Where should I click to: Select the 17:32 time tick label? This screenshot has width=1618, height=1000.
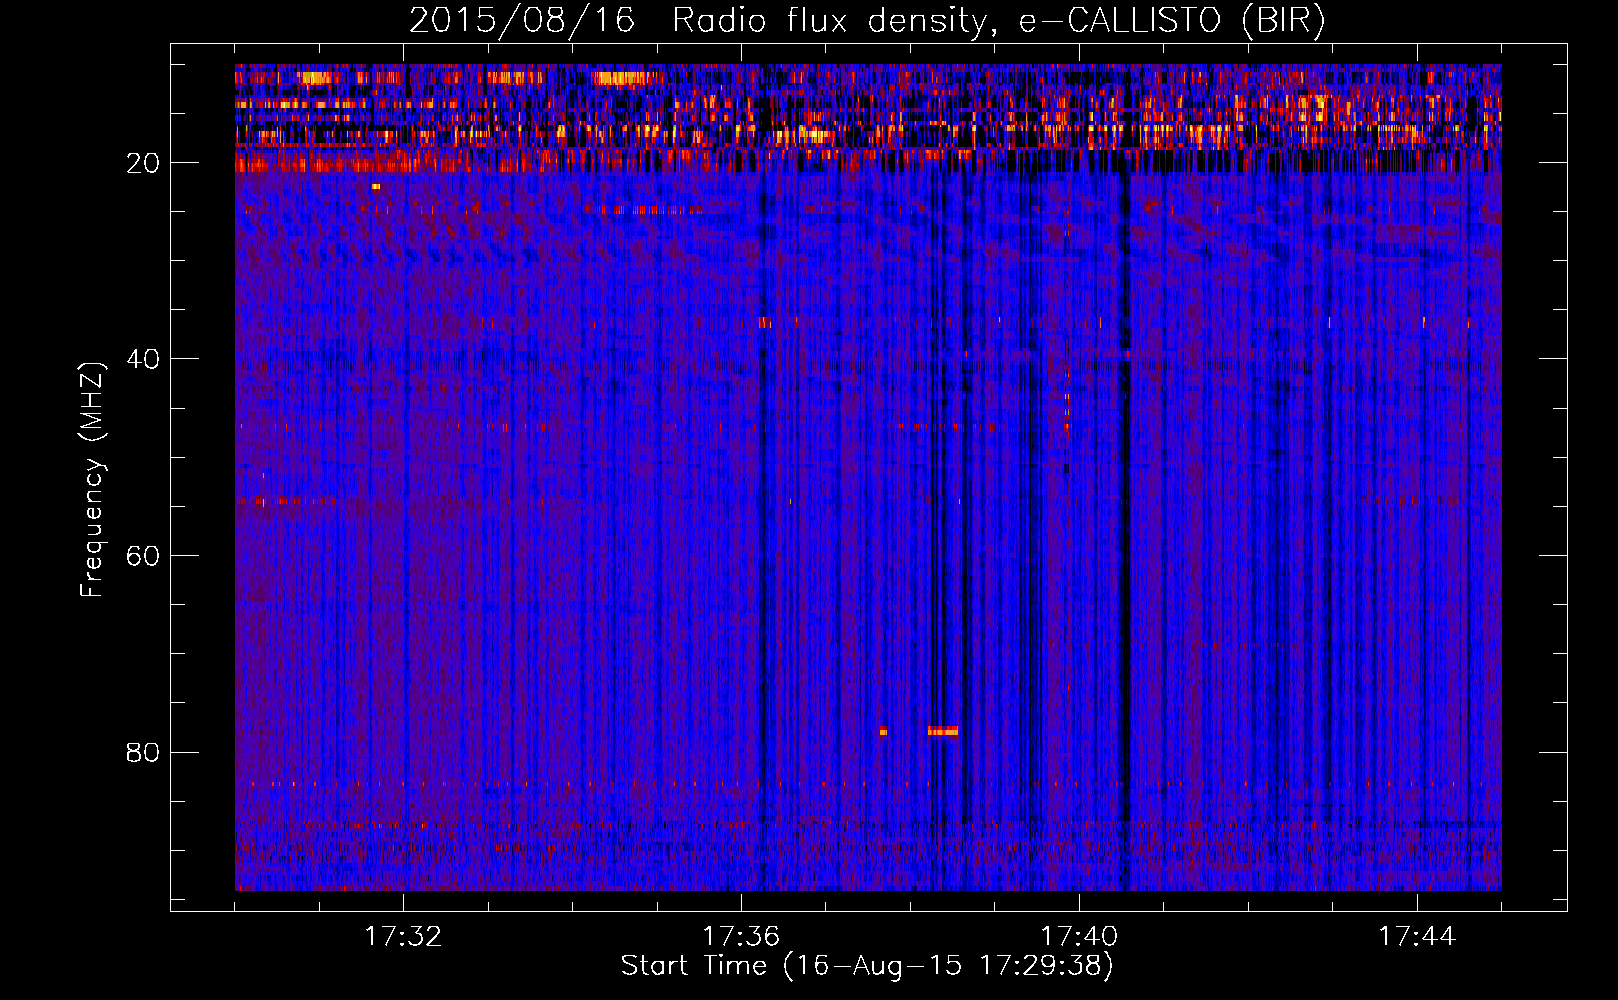[x=403, y=936]
